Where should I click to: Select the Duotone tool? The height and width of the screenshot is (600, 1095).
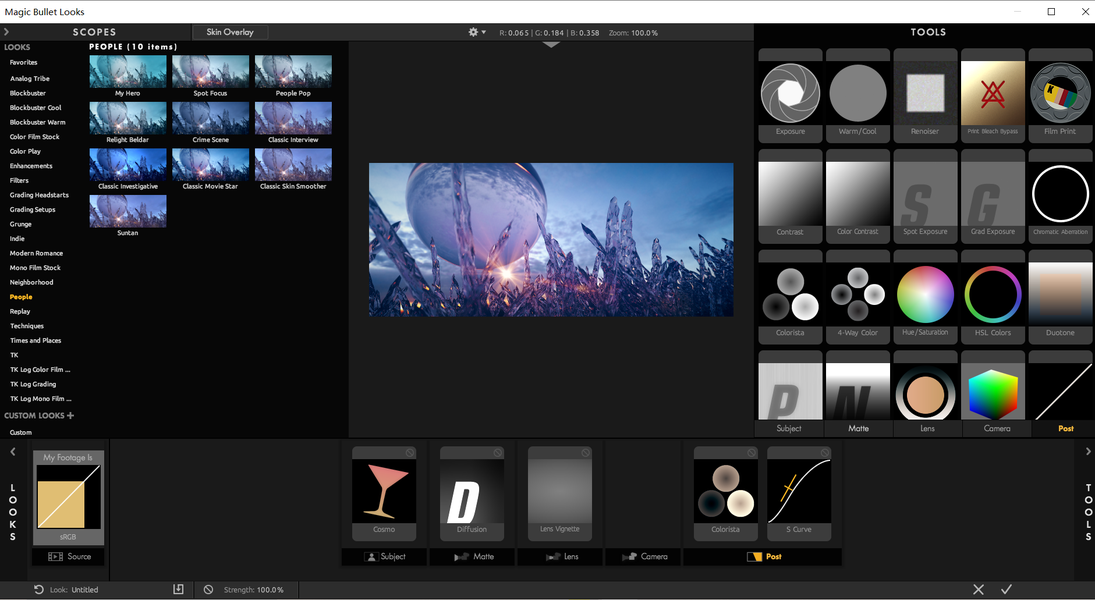pos(1060,297)
